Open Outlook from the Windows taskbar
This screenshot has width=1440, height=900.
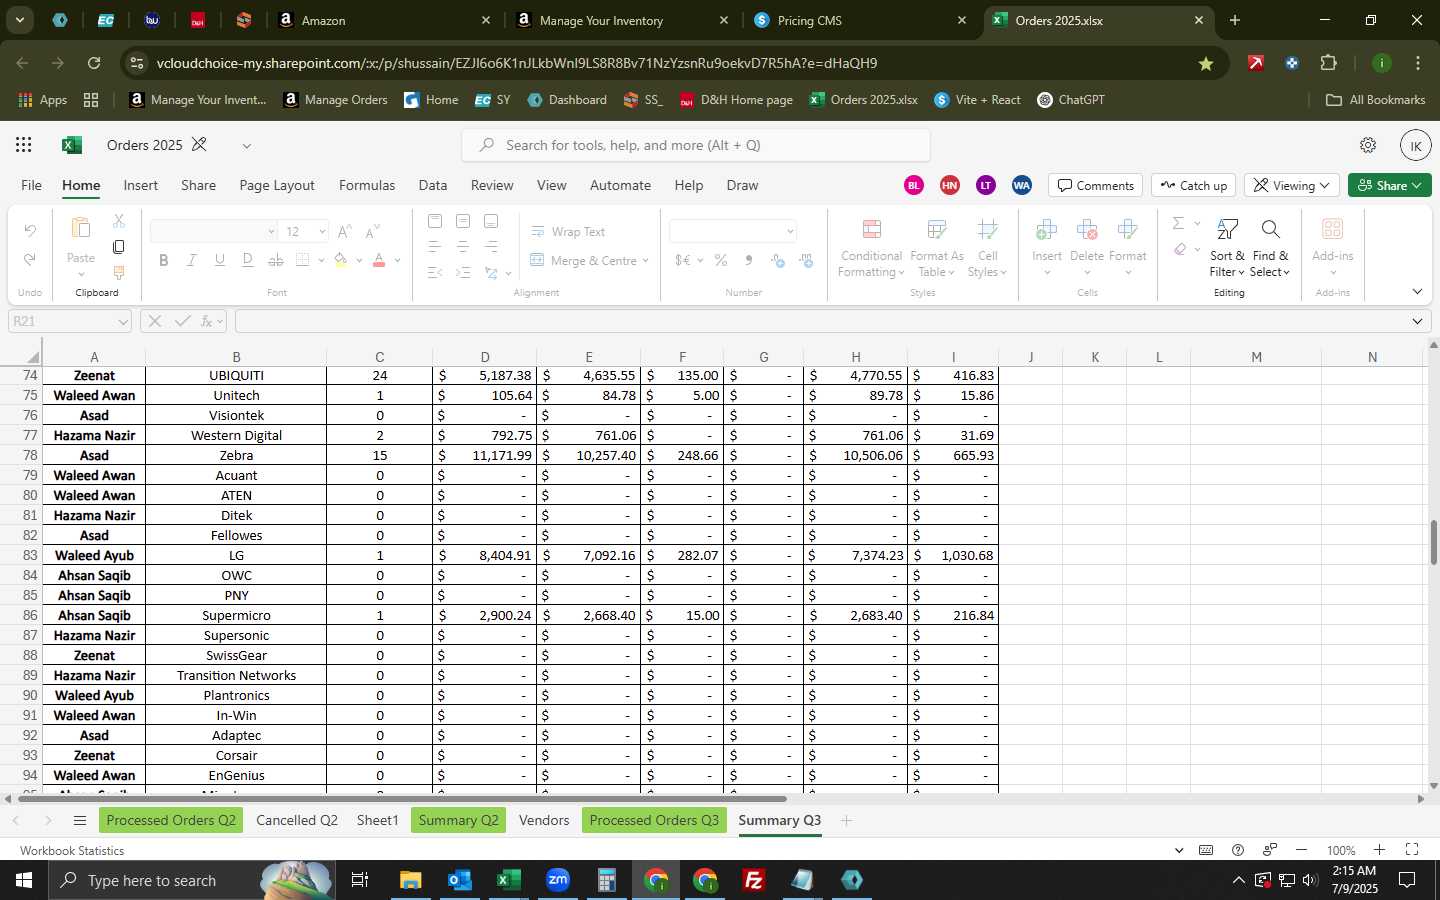[459, 880]
